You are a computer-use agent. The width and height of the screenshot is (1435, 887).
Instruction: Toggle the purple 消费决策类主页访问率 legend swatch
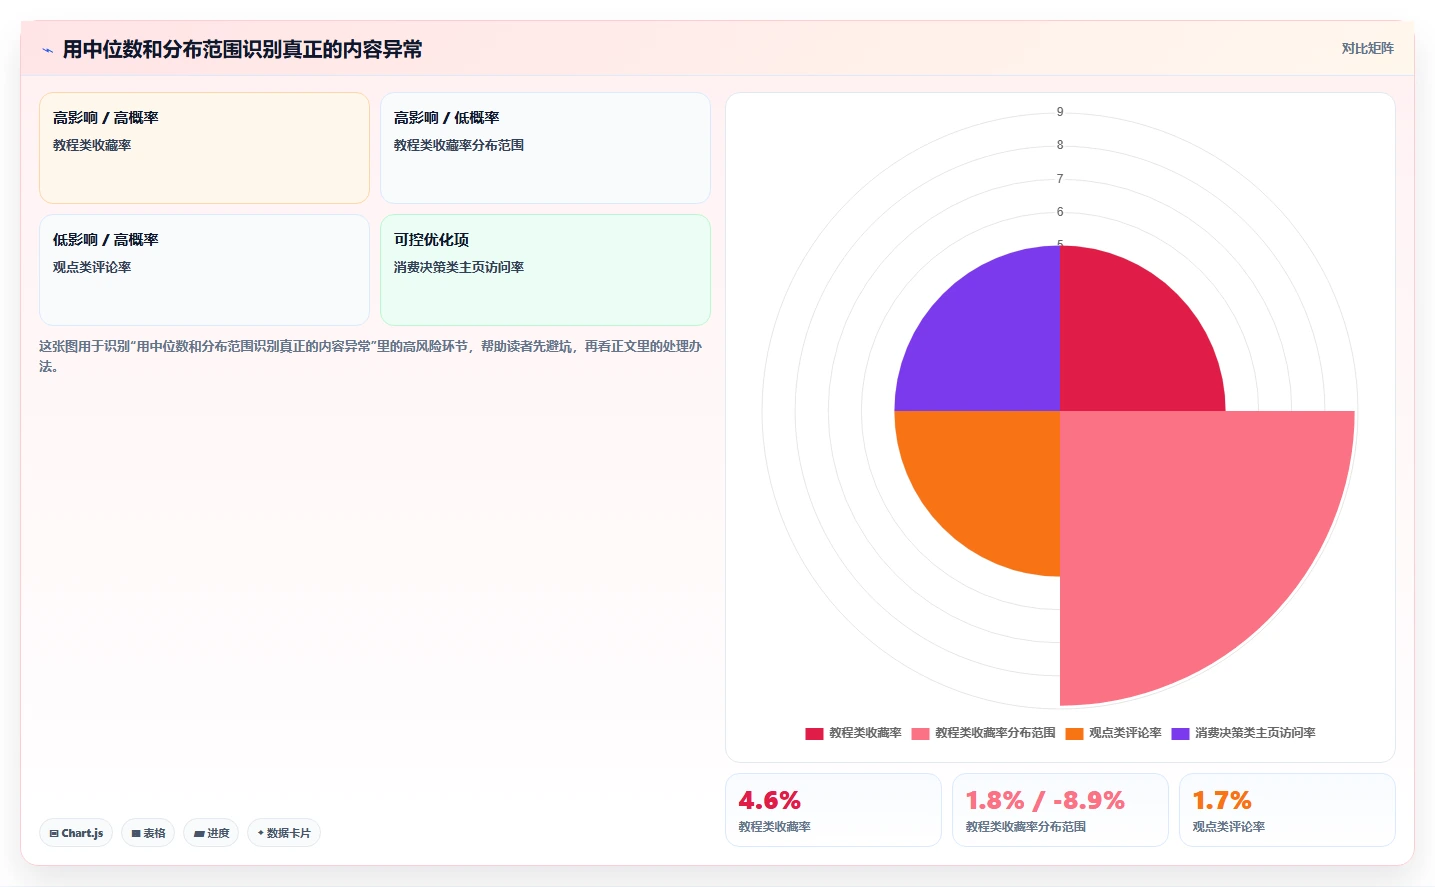pyautogui.click(x=1180, y=733)
